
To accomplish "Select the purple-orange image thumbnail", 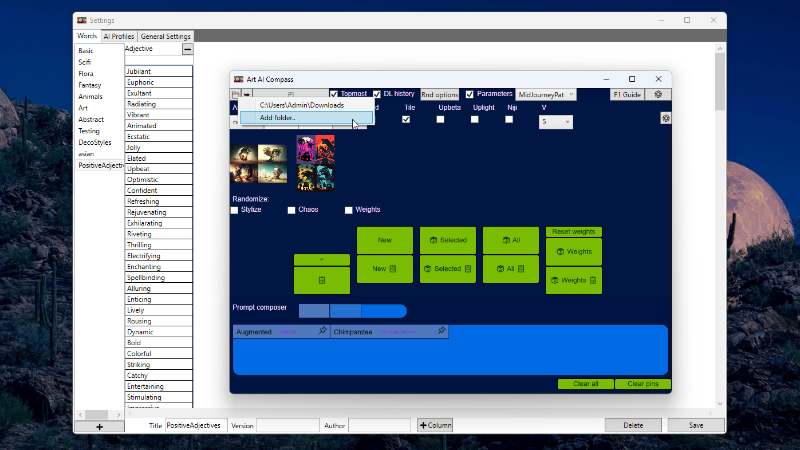I will 316,163.
